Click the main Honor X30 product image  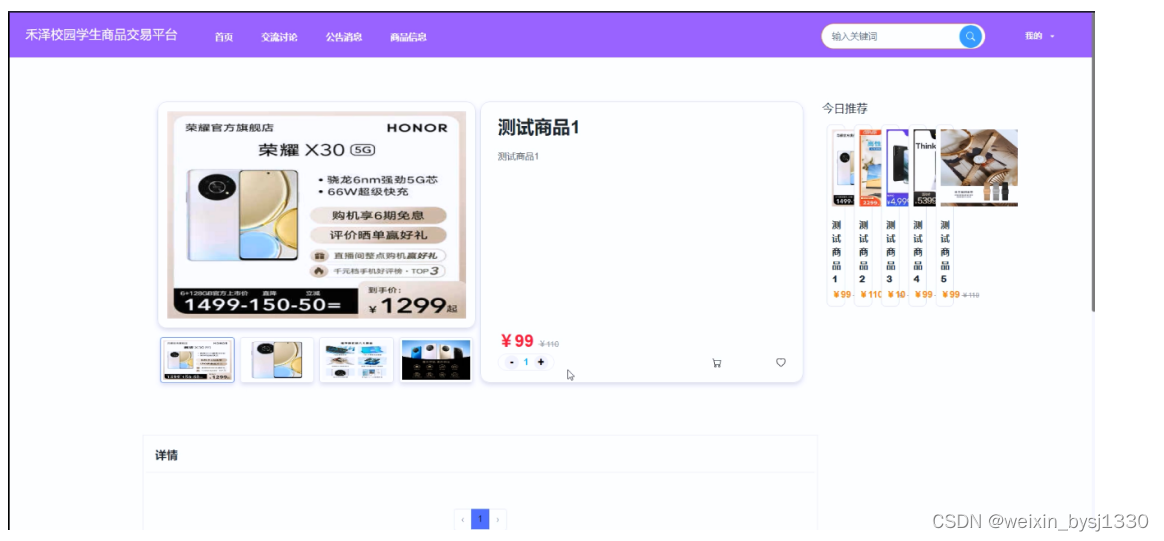(x=316, y=214)
